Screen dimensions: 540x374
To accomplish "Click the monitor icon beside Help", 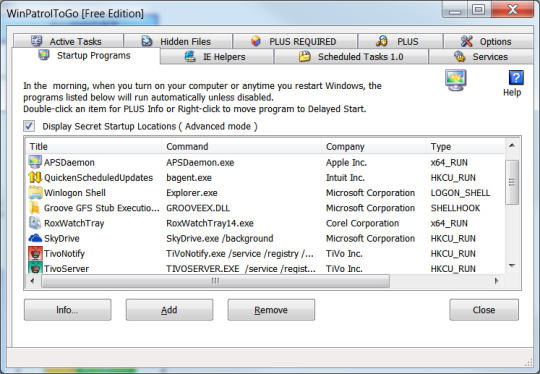I will pos(456,80).
